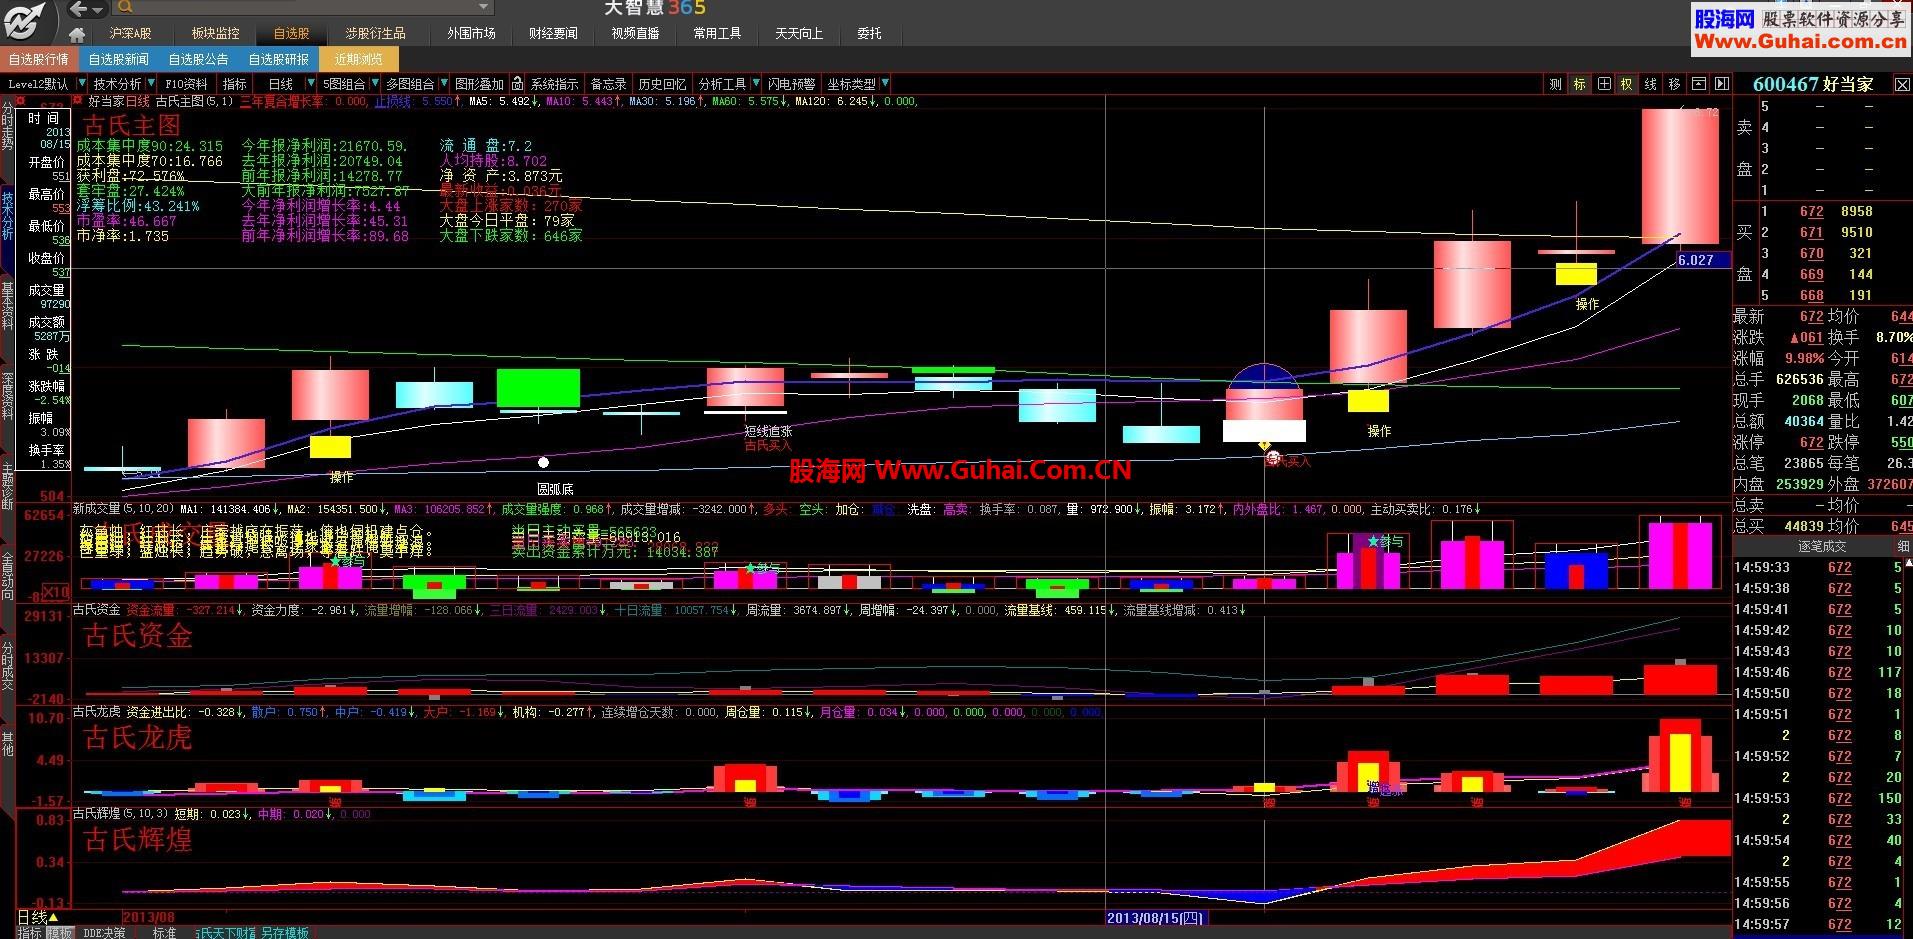This screenshot has width=1913, height=939.
Task: Click the window restore panel icon
Action: 1698,84
